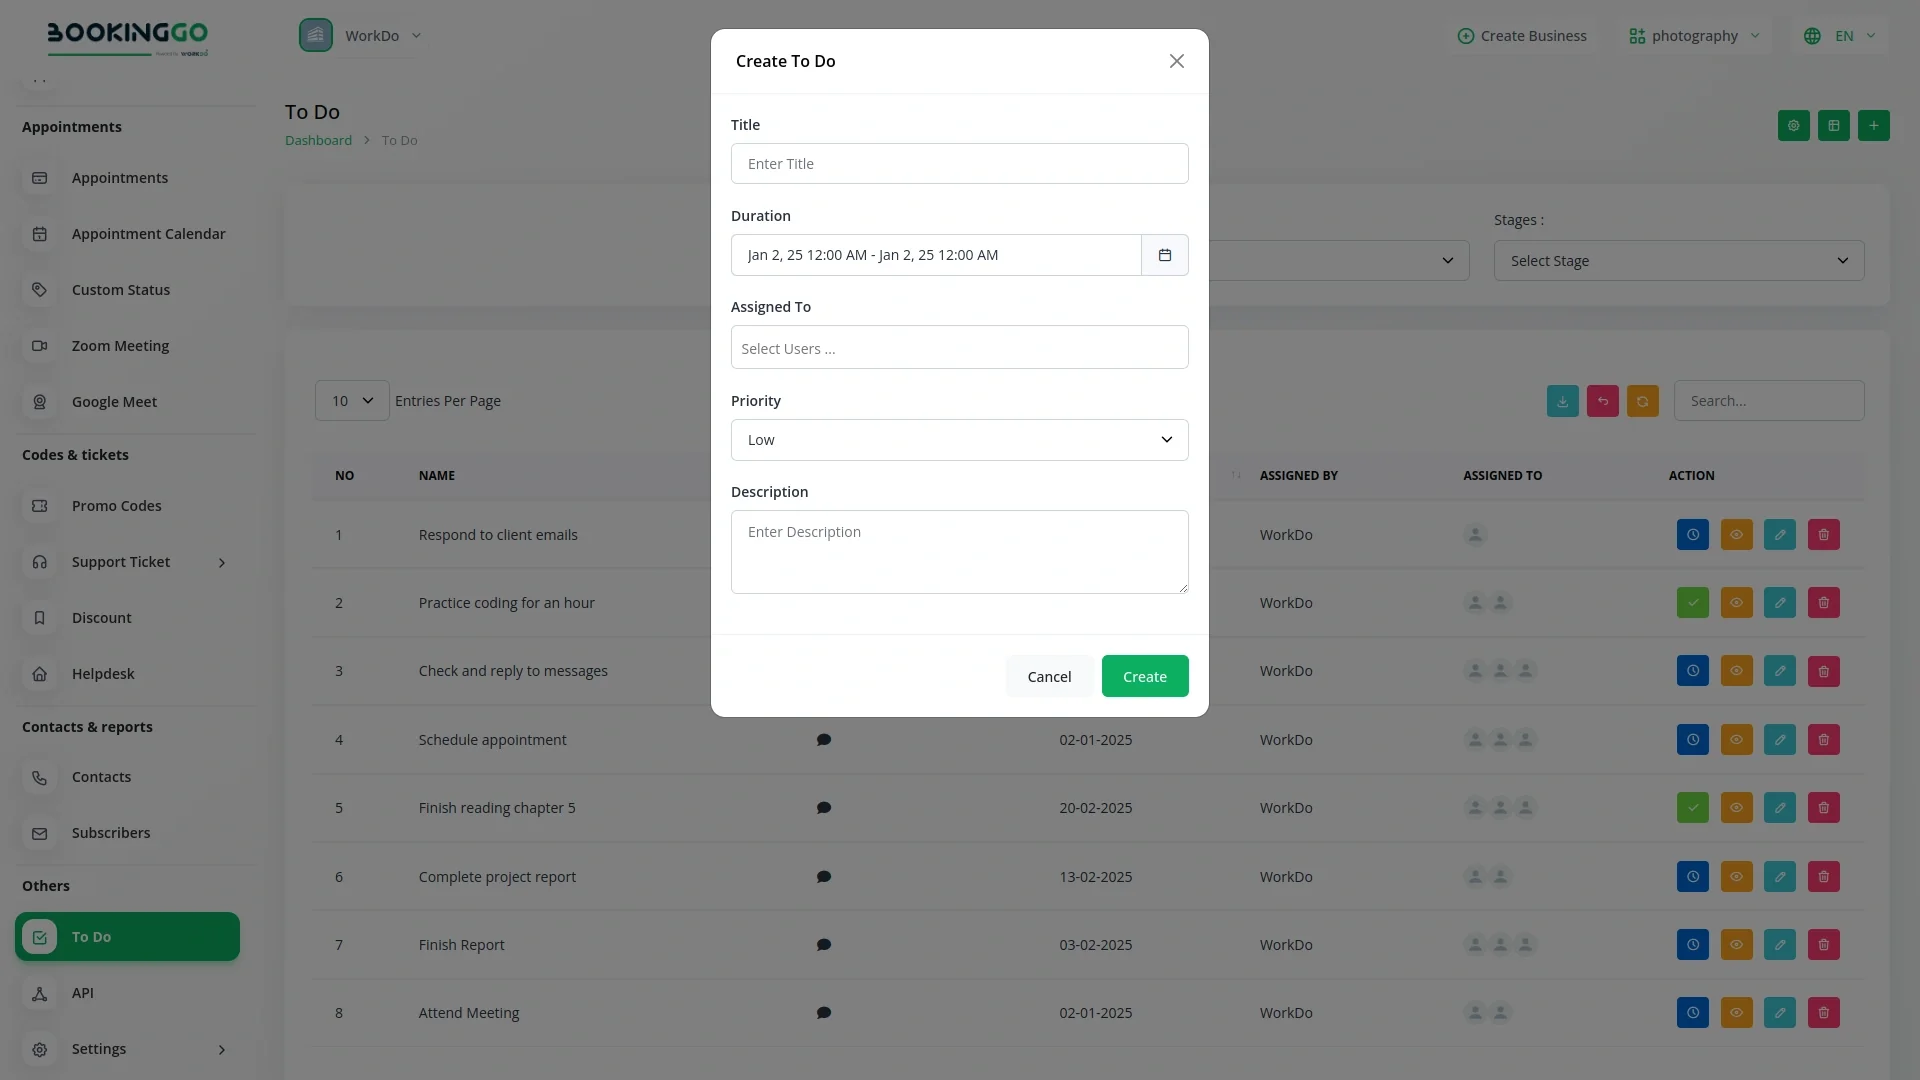Click the comment bubble icon for Complete project report
The width and height of the screenshot is (1920, 1080).
[x=823, y=877]
